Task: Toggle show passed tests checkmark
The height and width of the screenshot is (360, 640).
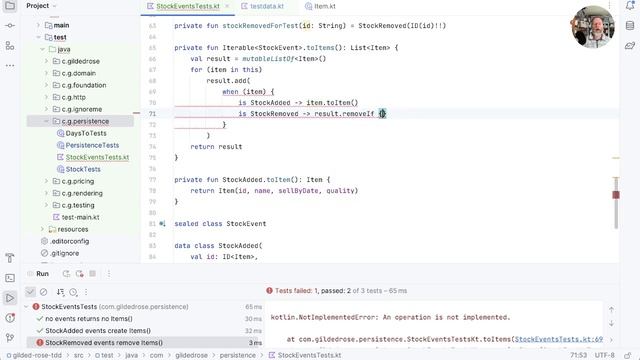Action: click(30, 292)
